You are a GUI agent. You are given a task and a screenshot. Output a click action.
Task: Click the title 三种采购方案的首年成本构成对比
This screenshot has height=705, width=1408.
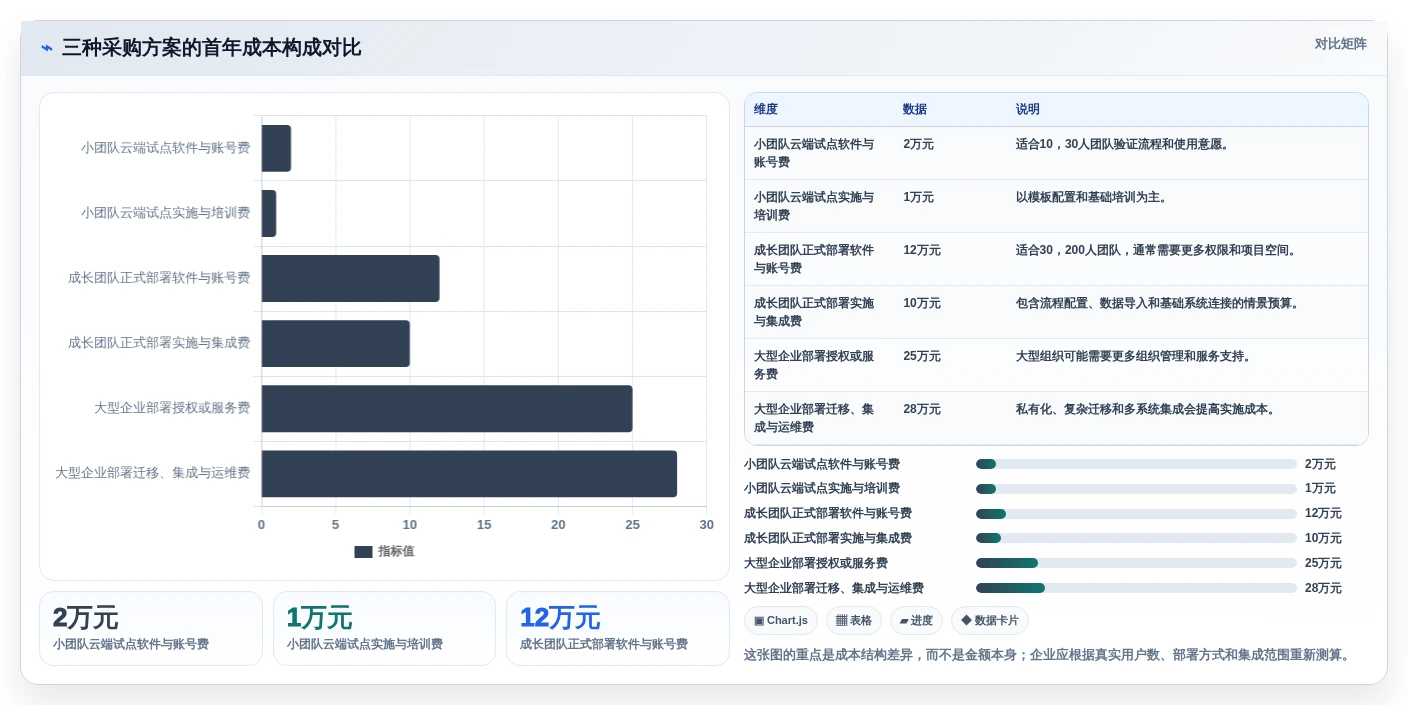coord(211,48)
